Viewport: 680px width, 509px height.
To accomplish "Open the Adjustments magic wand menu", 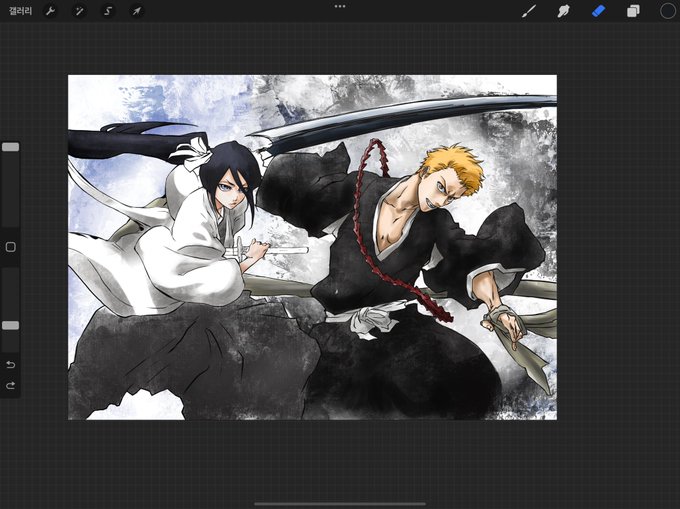I will pos(79,11).
